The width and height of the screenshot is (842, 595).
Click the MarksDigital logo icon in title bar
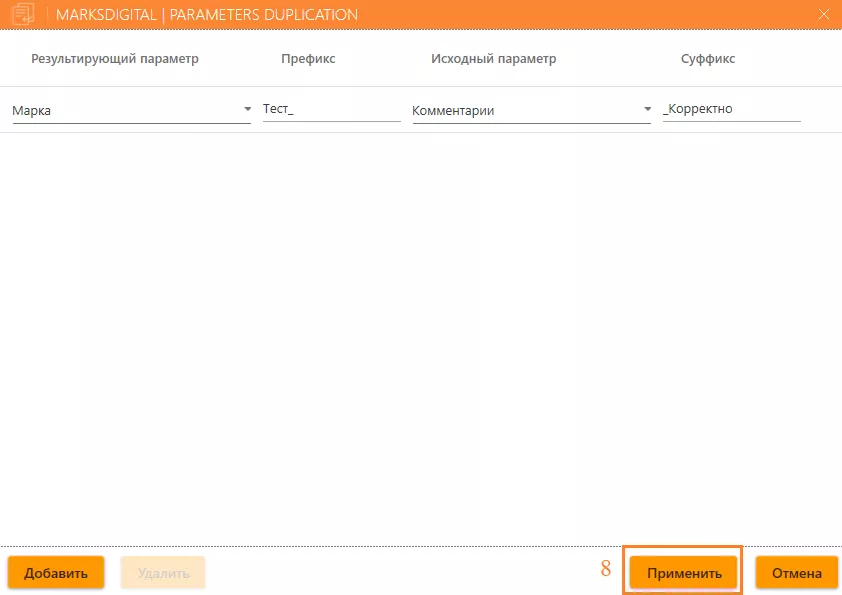22,14
